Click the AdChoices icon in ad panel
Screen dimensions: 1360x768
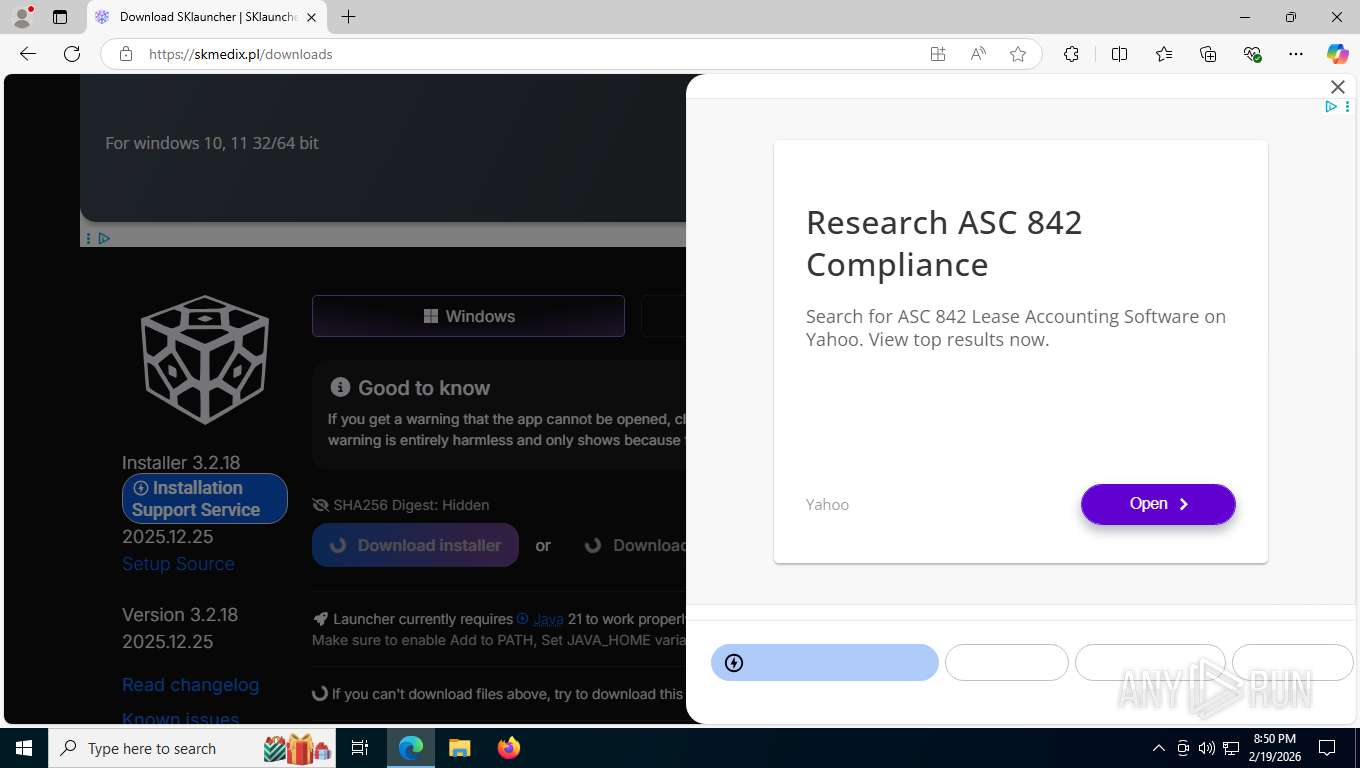[1331, 106]
